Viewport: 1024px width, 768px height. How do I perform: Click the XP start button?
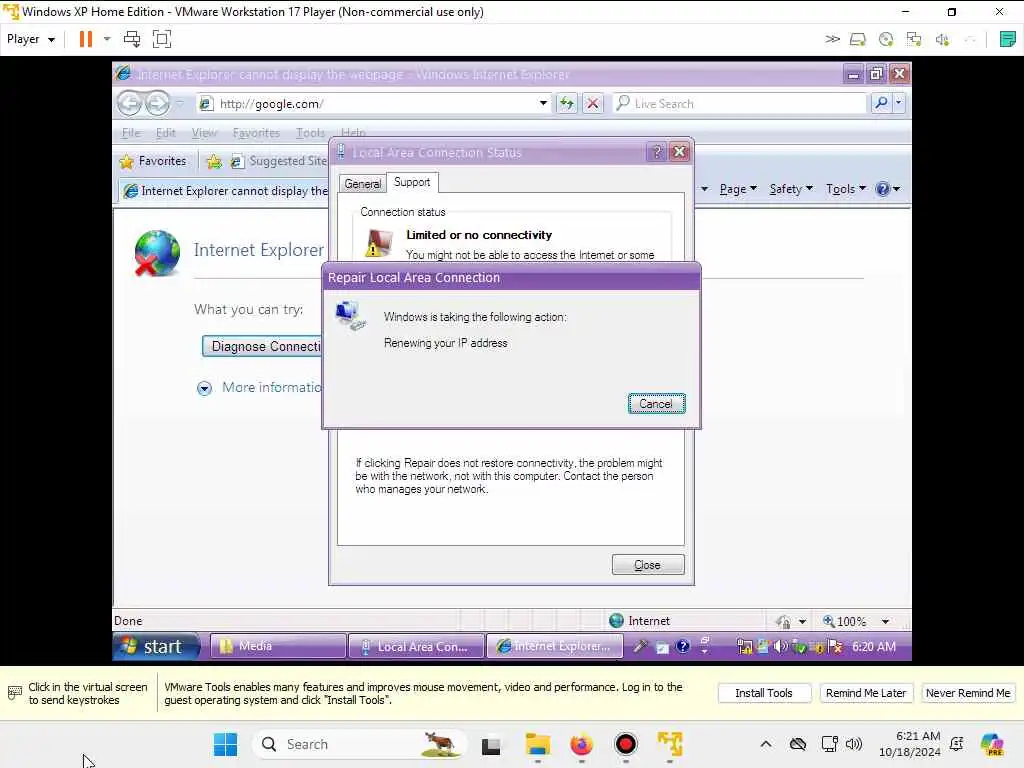[157, 647]
